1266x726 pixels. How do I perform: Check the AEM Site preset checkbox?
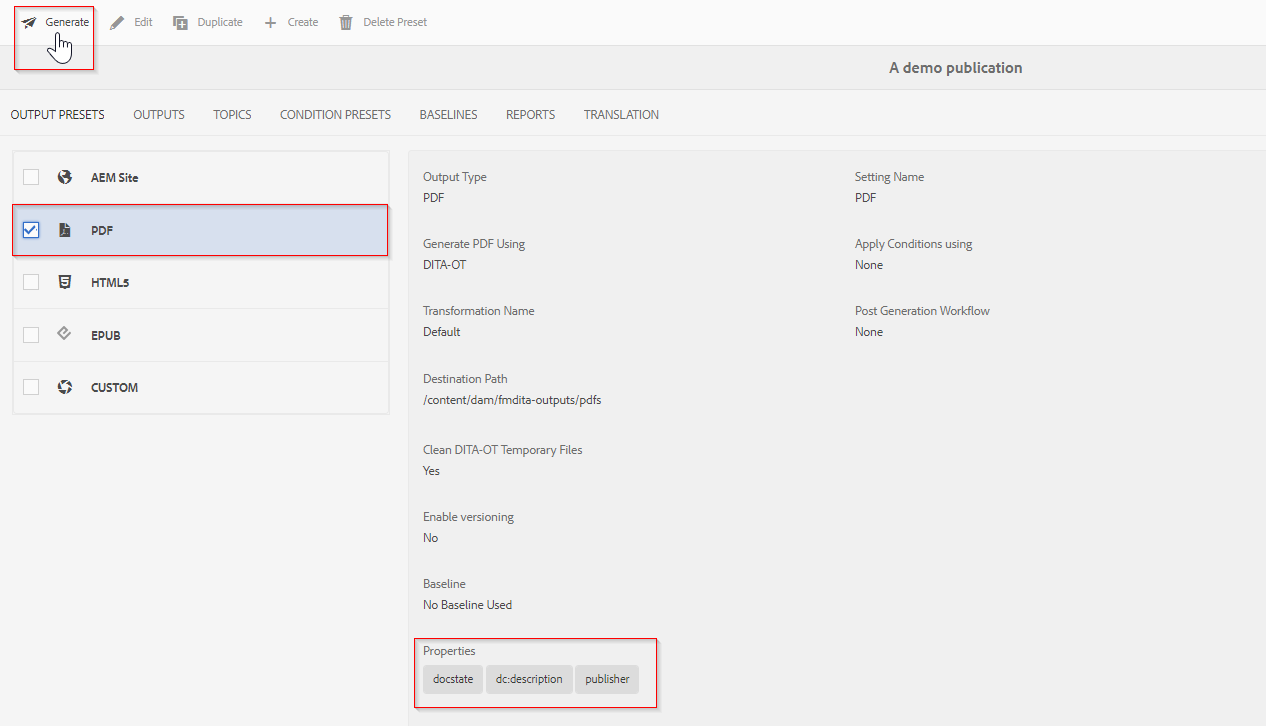coord(30,176)
